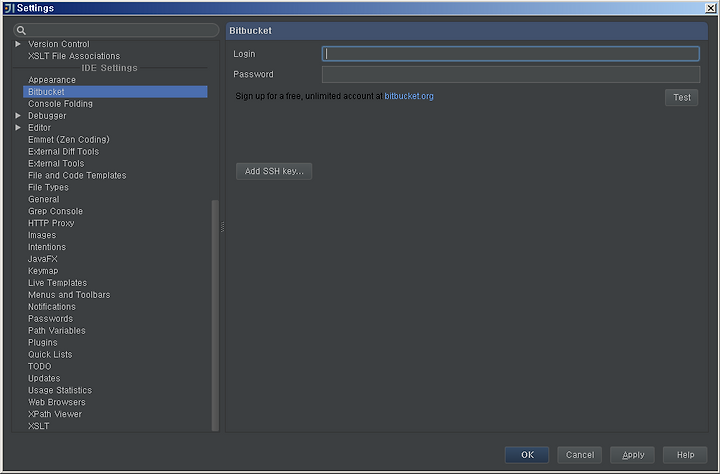
Task: Select File and Code Templates
Action: pos(77,175)
